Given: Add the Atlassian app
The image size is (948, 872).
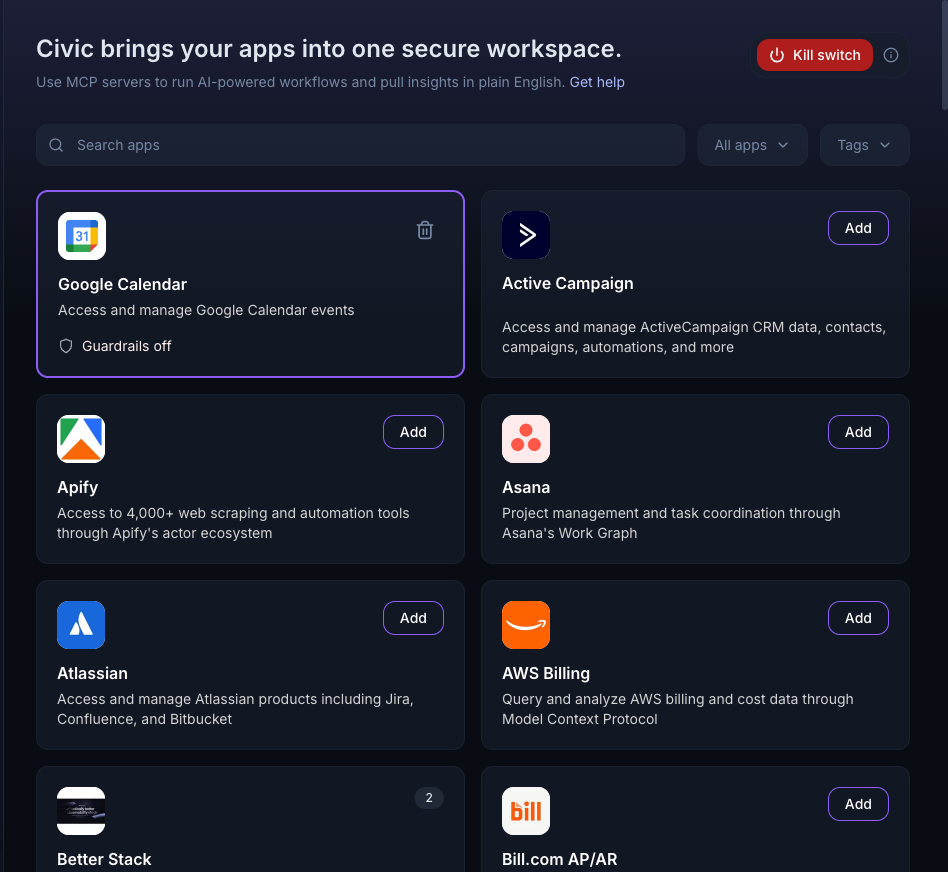Looking at the screenshot, I should tap(413, 618).
